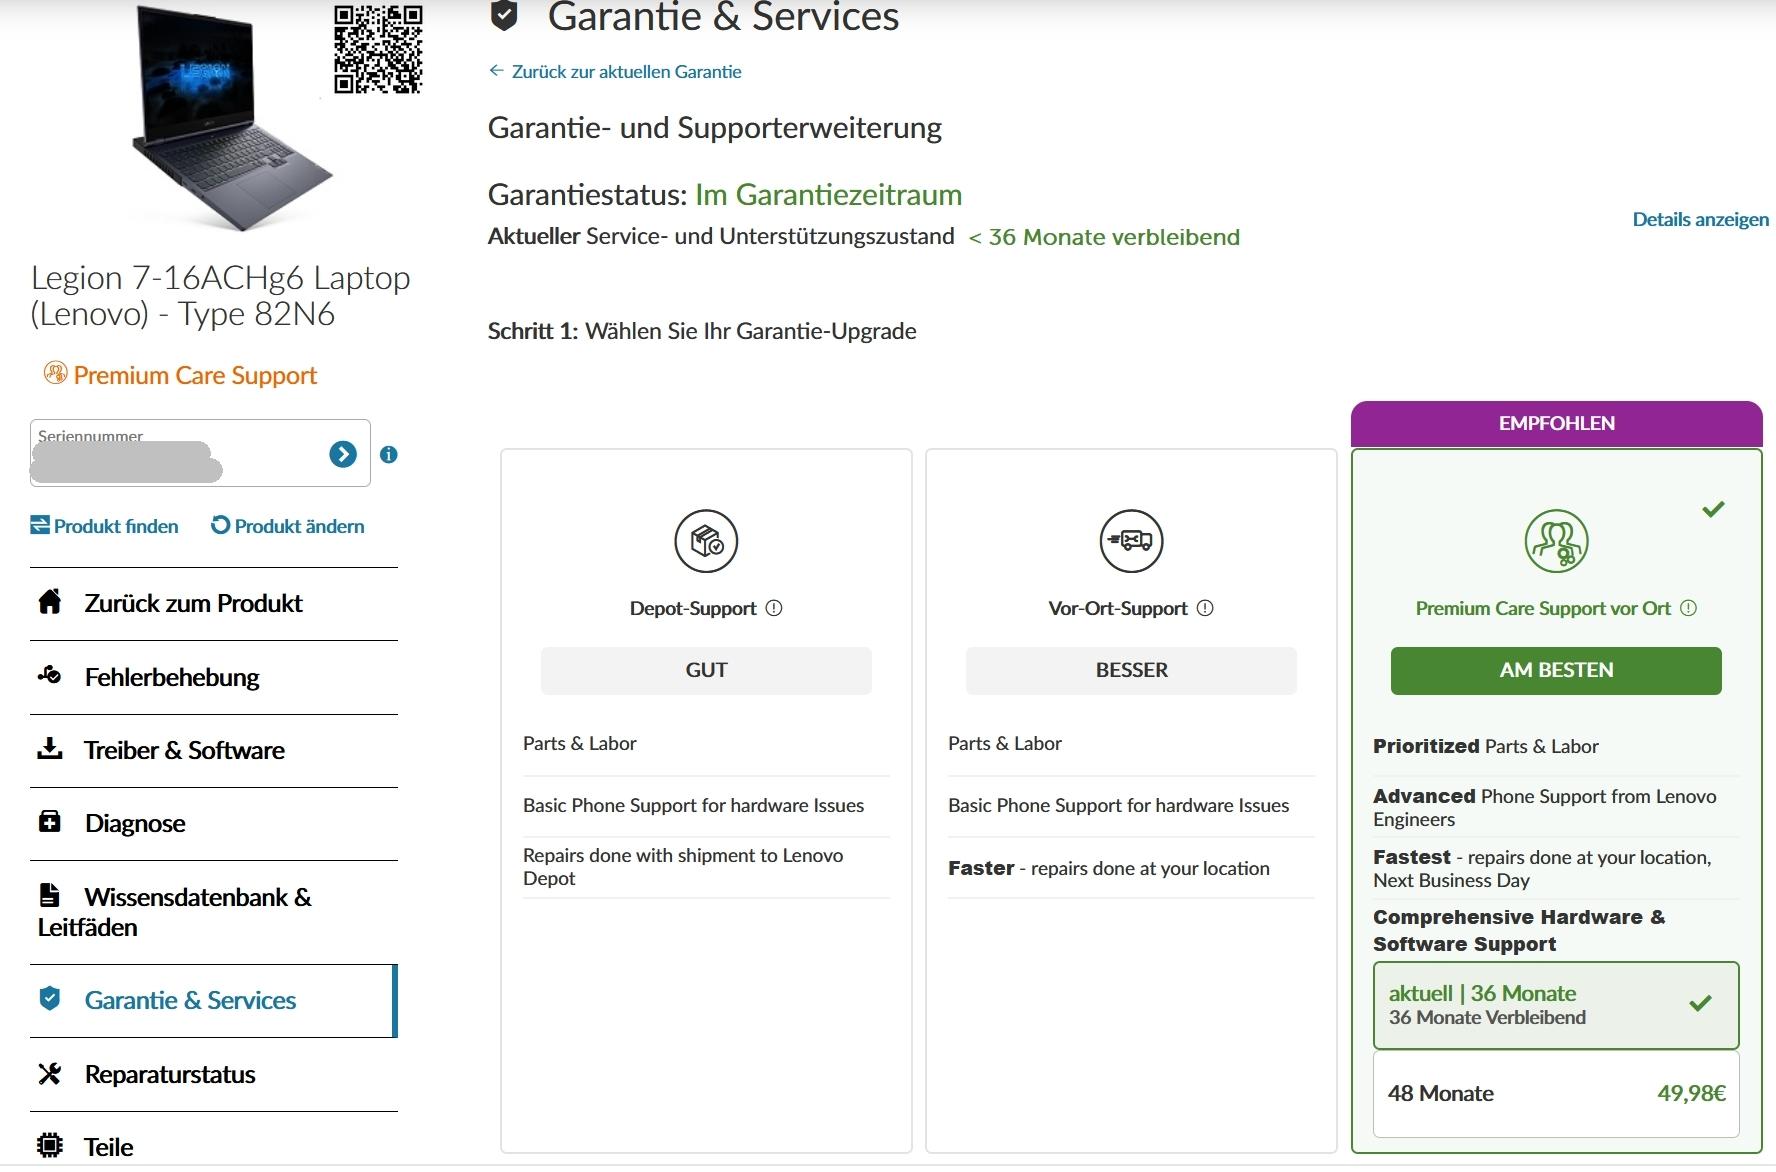Open the Premium Care Support link
Screen dimensions: 1776x1172
(195, 375)
